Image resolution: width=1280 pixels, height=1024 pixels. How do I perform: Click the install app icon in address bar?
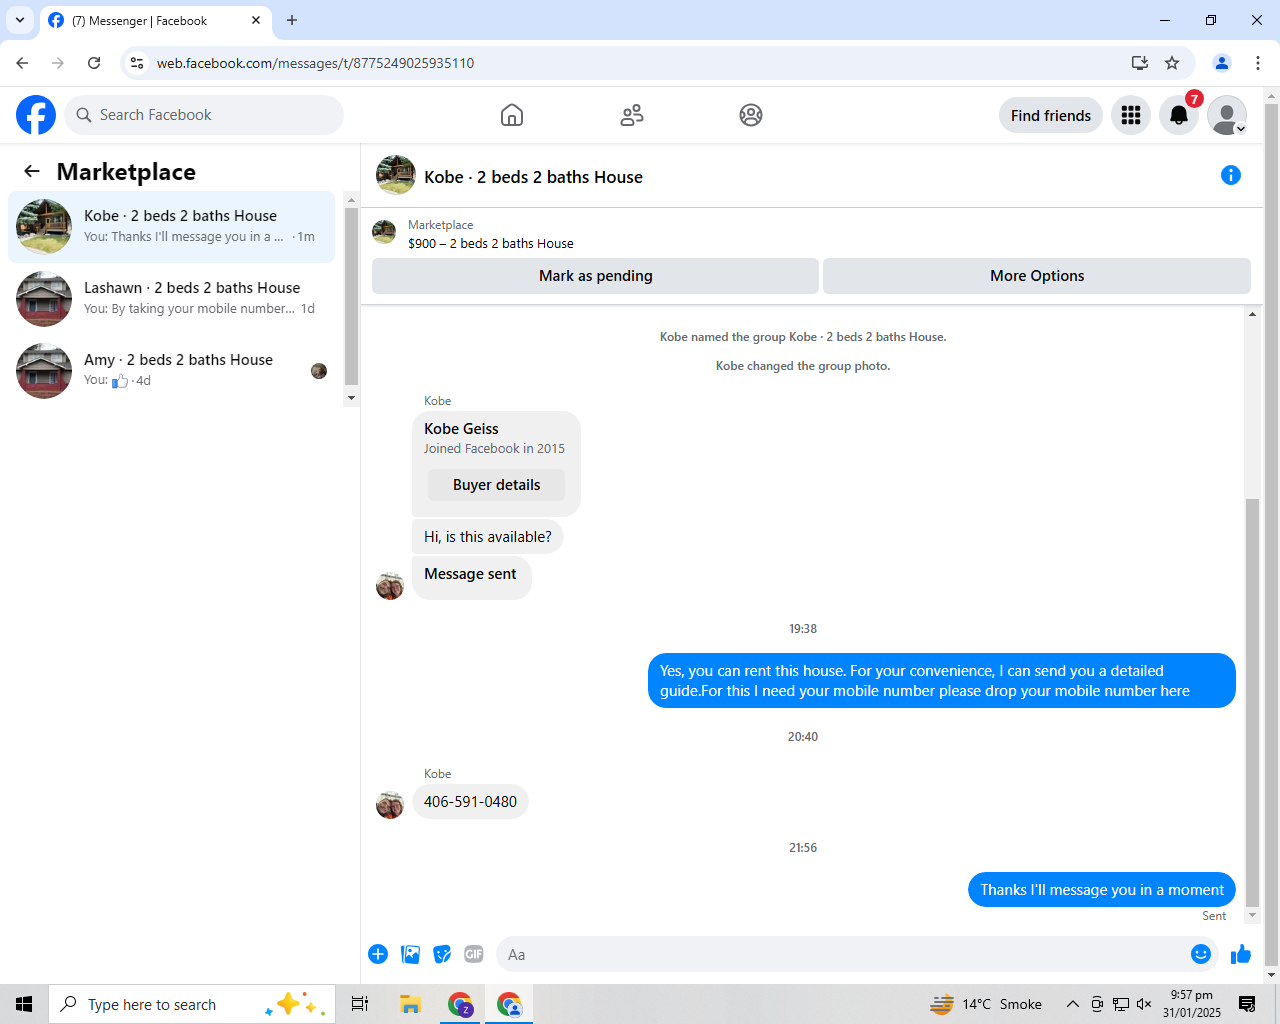tap(1139, 63)
